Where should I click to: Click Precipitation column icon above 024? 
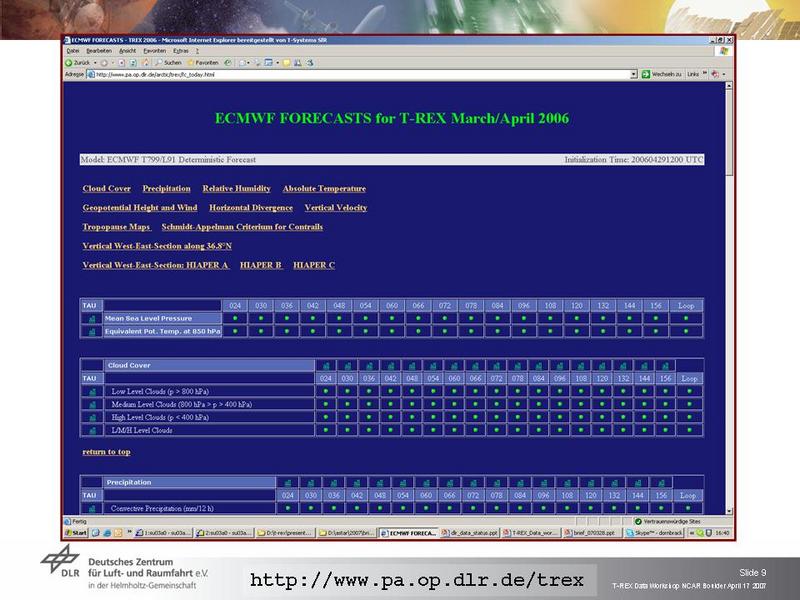[288, 483]
